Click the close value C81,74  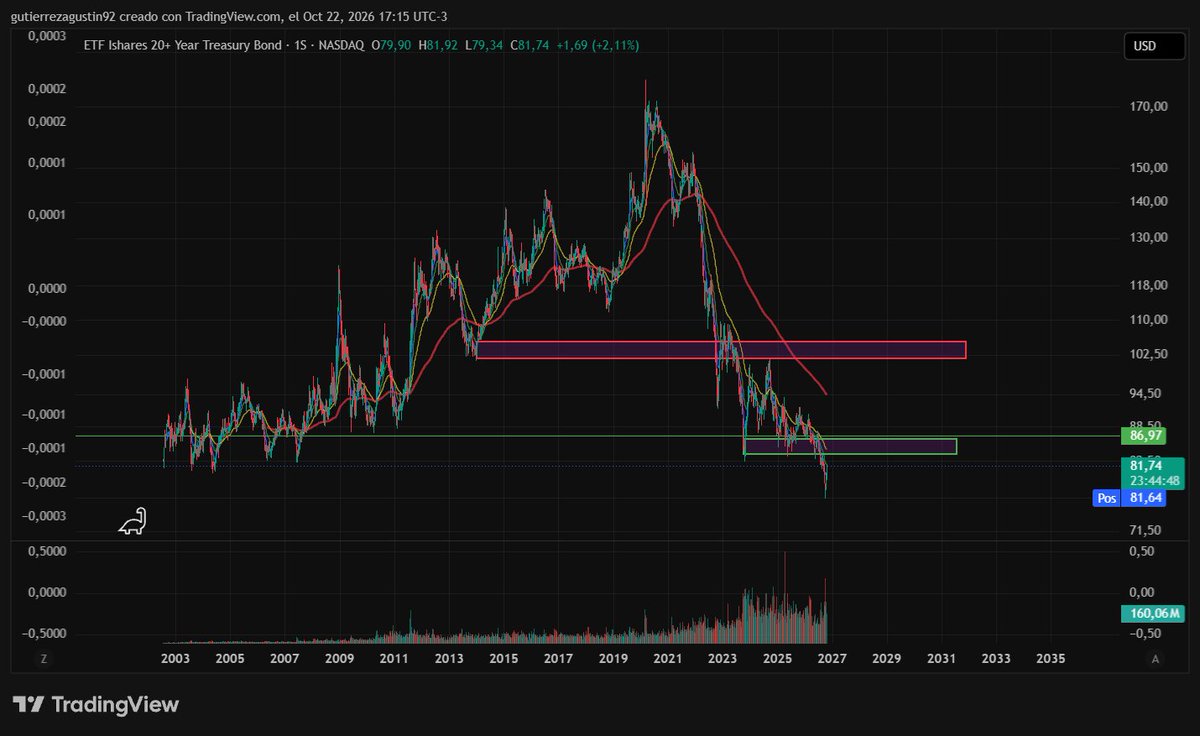tap(529, 45)
